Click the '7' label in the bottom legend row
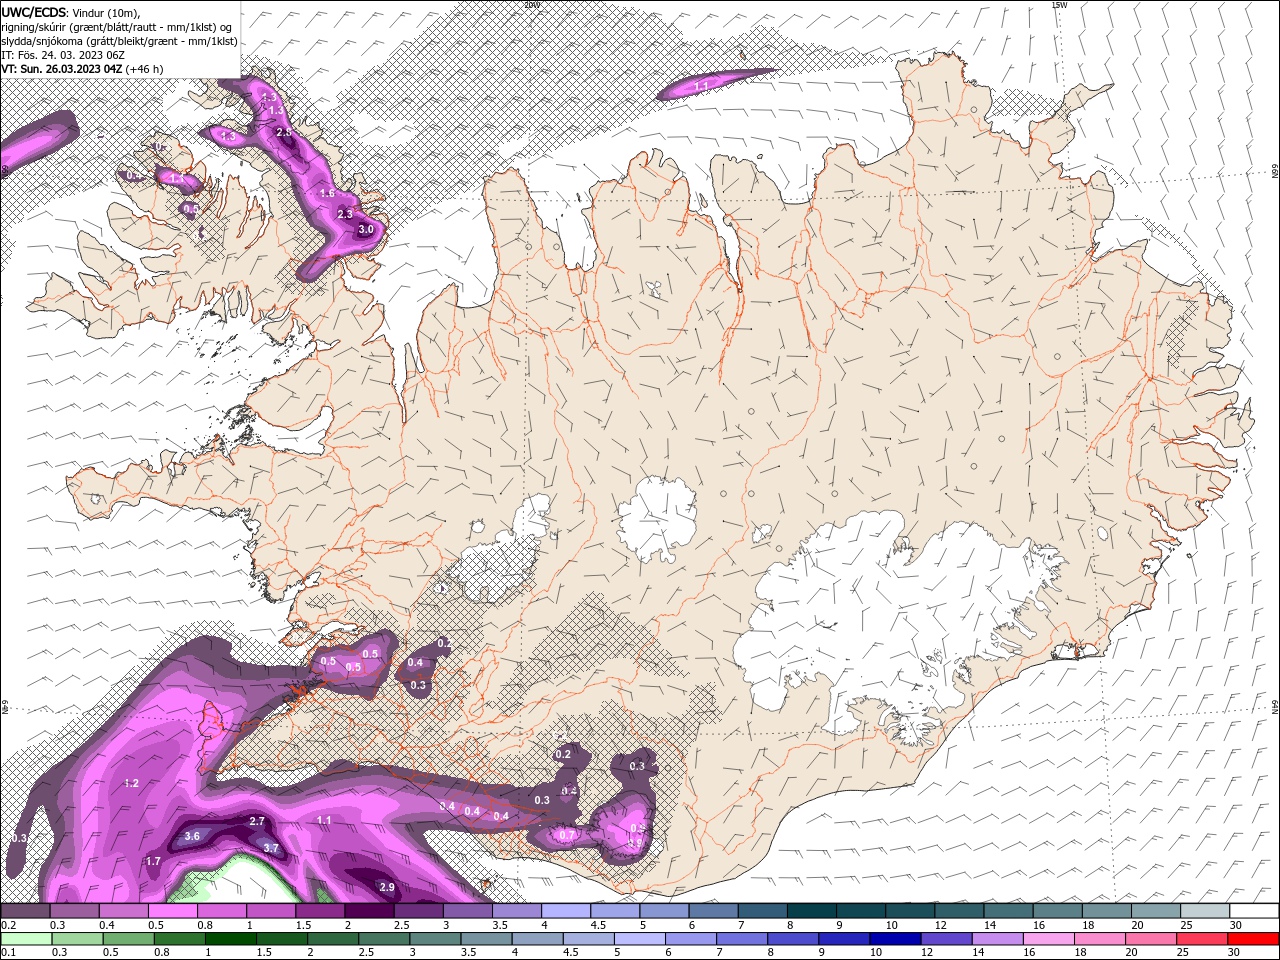This screenshot has width=1280, height=960. (721, 952)
